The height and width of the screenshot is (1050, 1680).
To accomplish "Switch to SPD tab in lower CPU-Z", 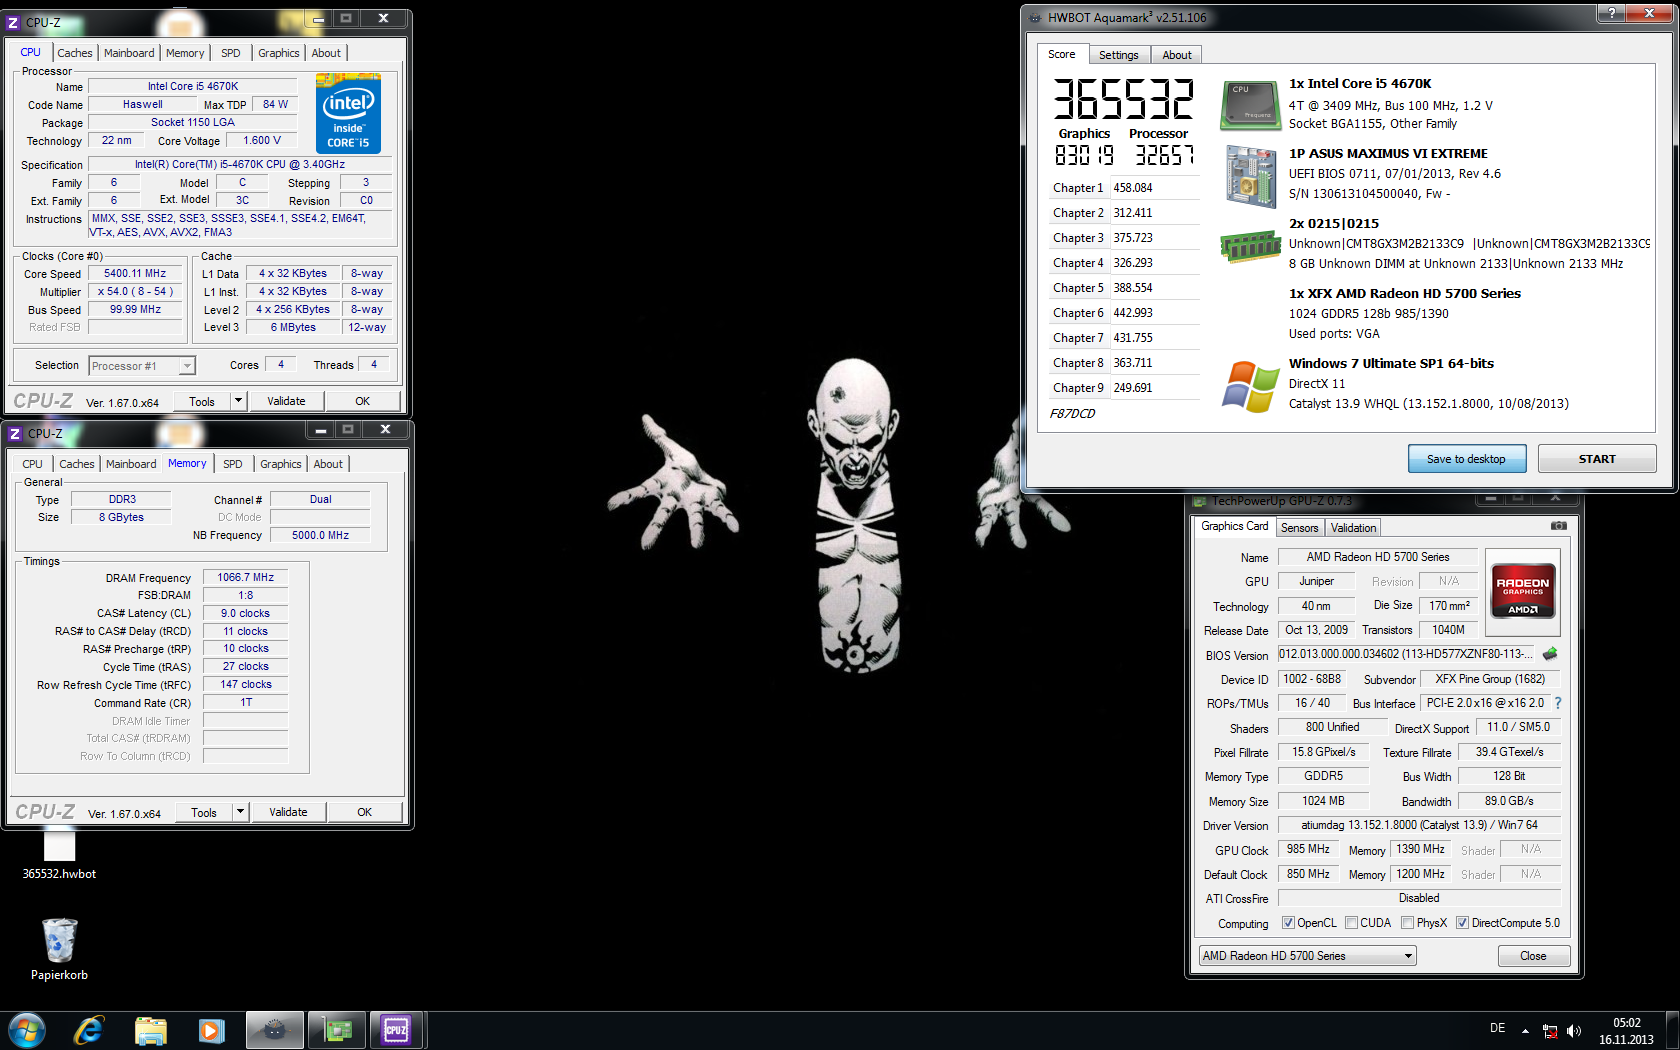I will (233, 464).
